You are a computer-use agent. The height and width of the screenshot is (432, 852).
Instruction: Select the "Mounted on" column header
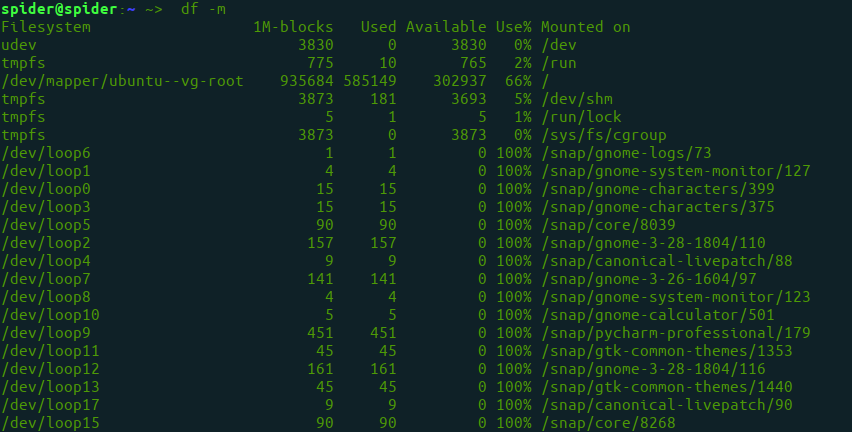(585, 27)
